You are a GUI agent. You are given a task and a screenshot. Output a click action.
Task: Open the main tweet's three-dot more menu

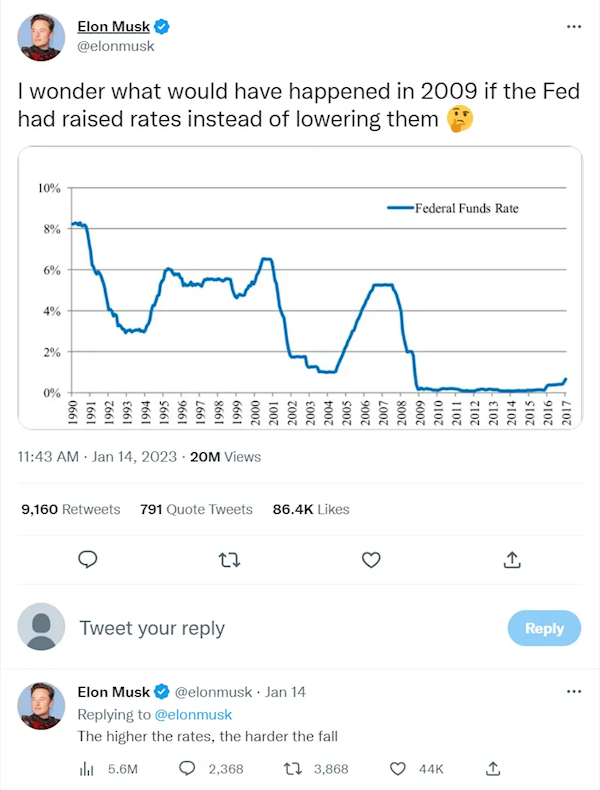point(574,27)
